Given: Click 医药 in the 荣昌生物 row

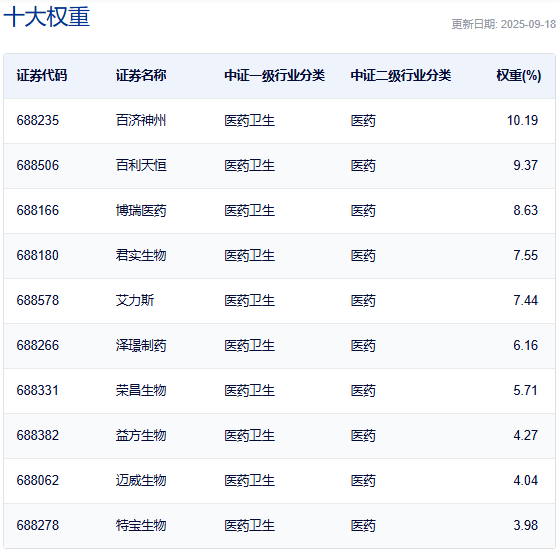Looking at the screenshot, I should click(363, 390).
